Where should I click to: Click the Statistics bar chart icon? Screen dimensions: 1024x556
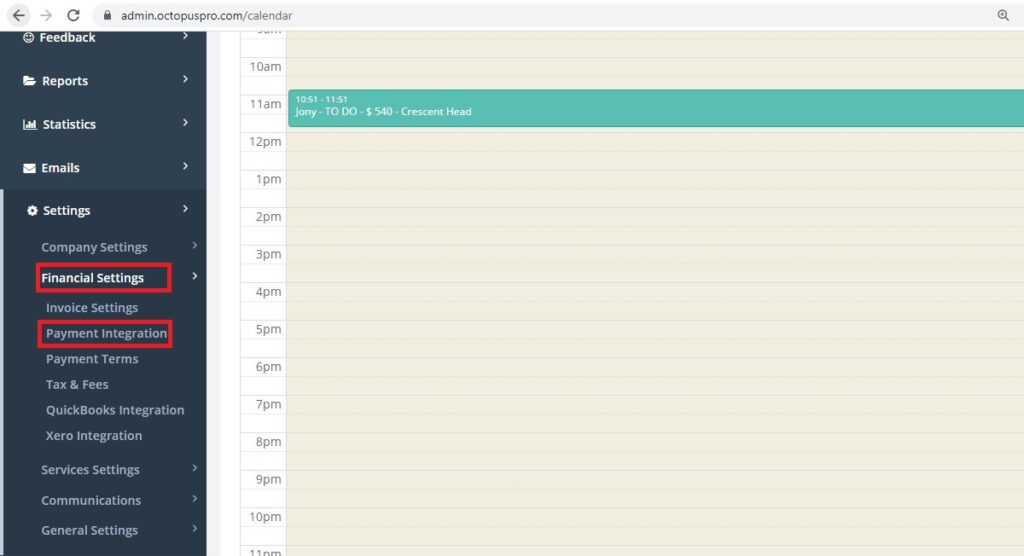(x=29, y=124)
